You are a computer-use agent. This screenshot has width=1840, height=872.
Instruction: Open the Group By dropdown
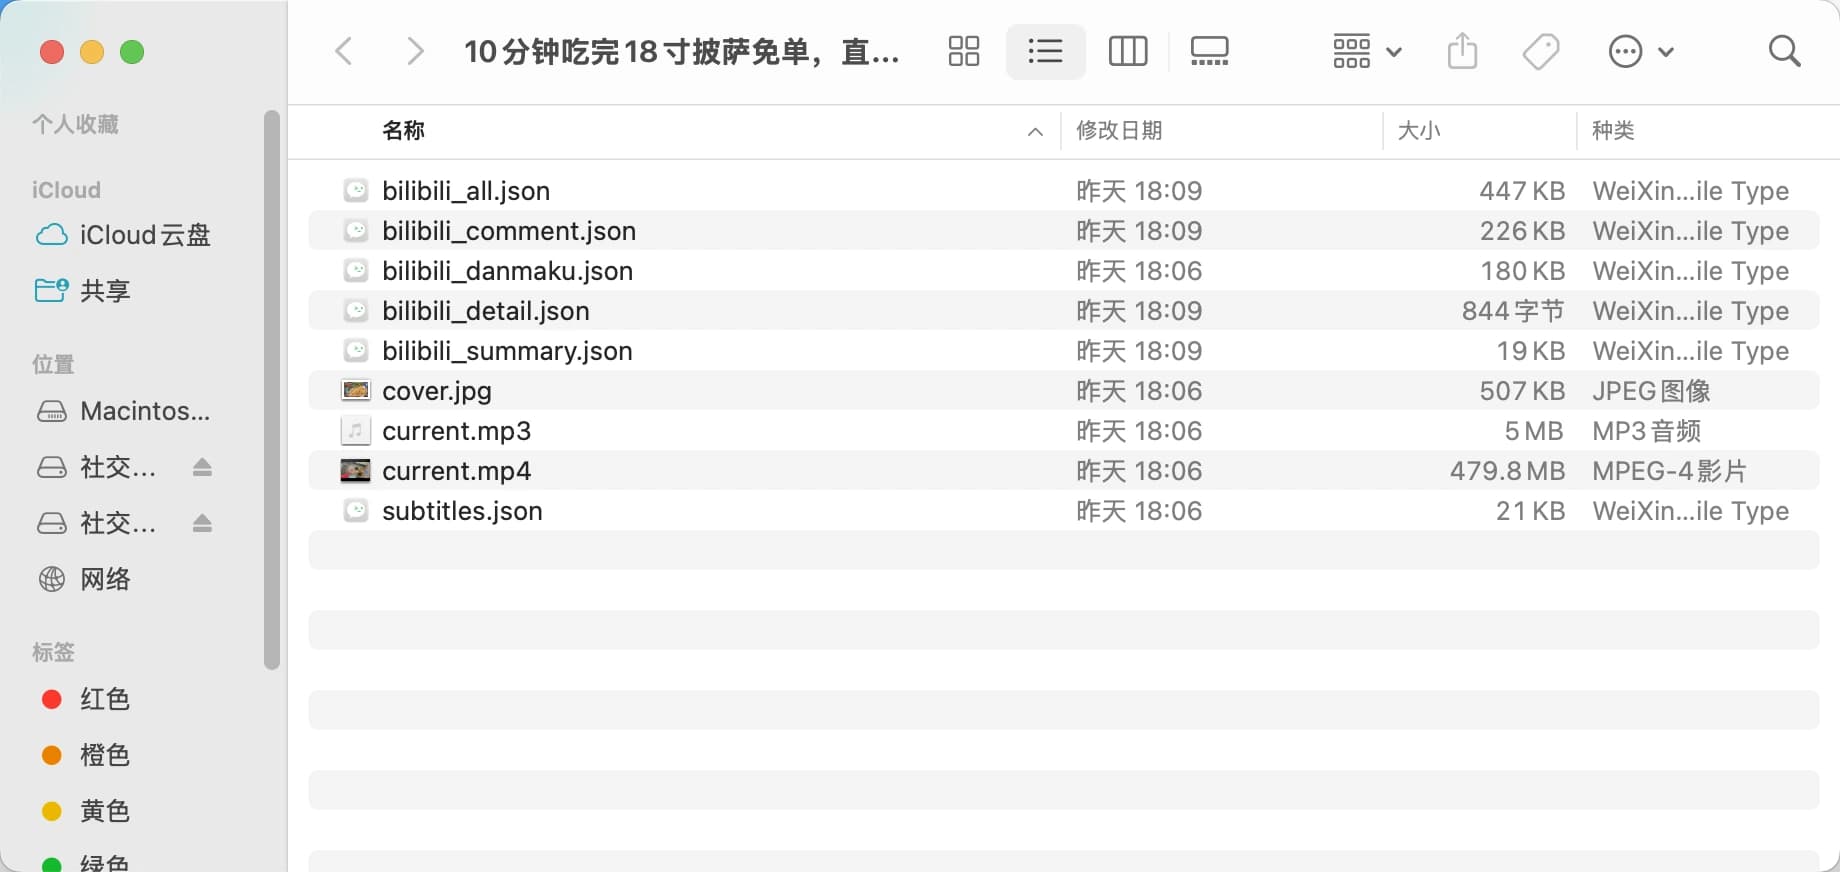point(1366,51)
